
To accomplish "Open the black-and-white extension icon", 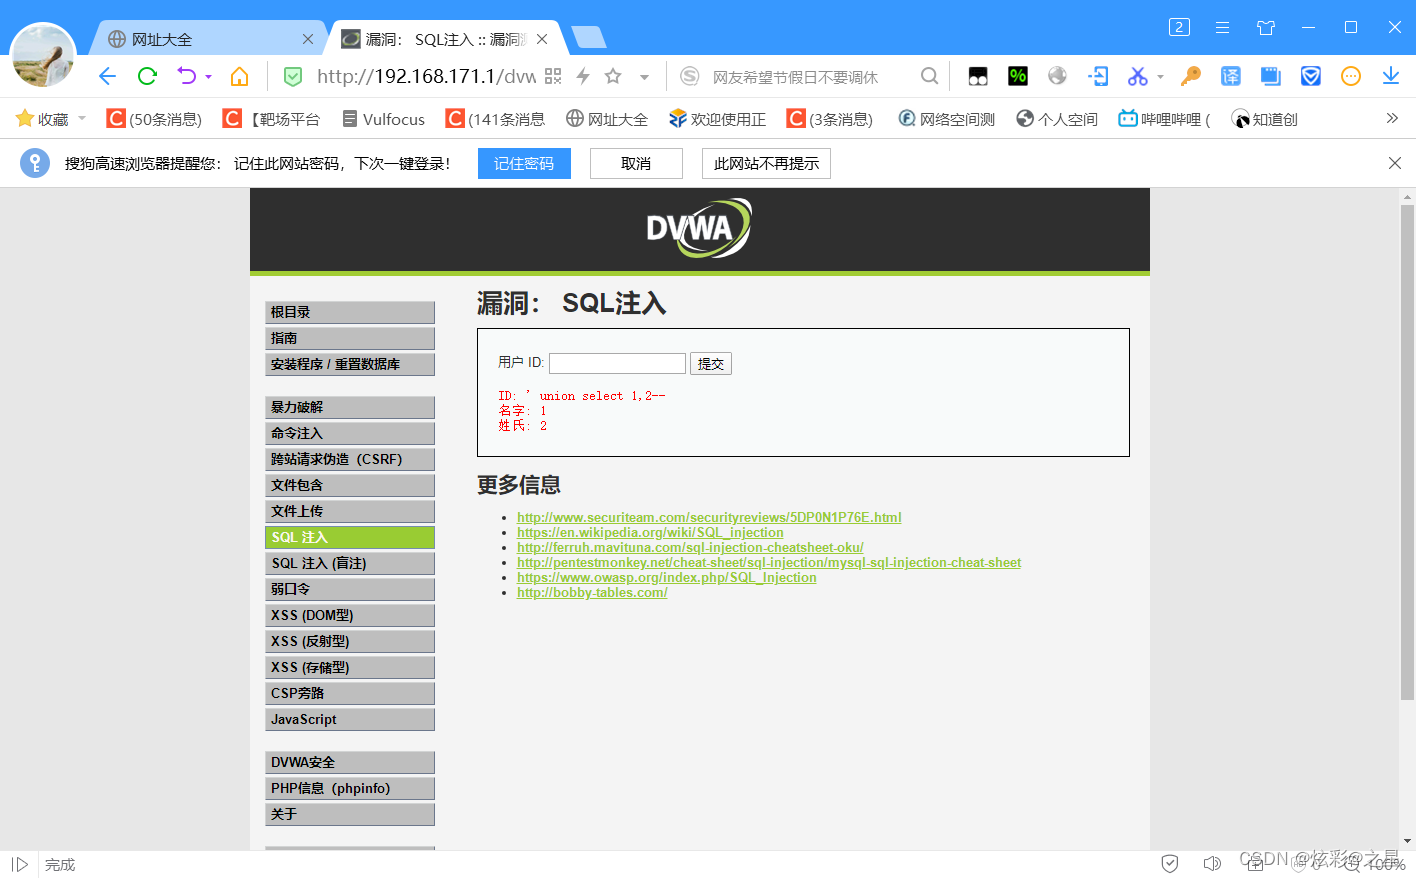I will click(x=978, y=76).
